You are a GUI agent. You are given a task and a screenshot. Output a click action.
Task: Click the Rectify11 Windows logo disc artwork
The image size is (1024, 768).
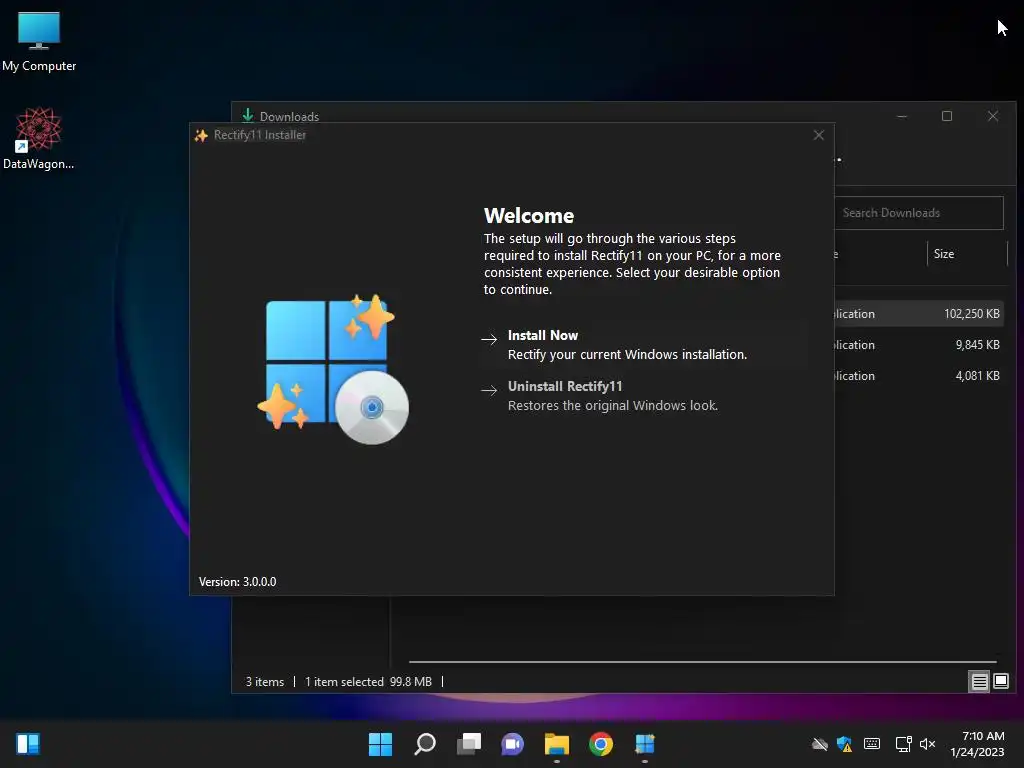[x=333, y=370]
